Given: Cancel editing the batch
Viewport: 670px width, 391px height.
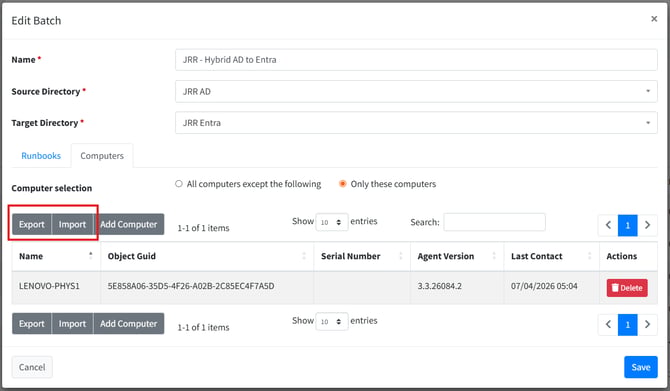Looking at the screenshot, I should [x=32, y=367].
